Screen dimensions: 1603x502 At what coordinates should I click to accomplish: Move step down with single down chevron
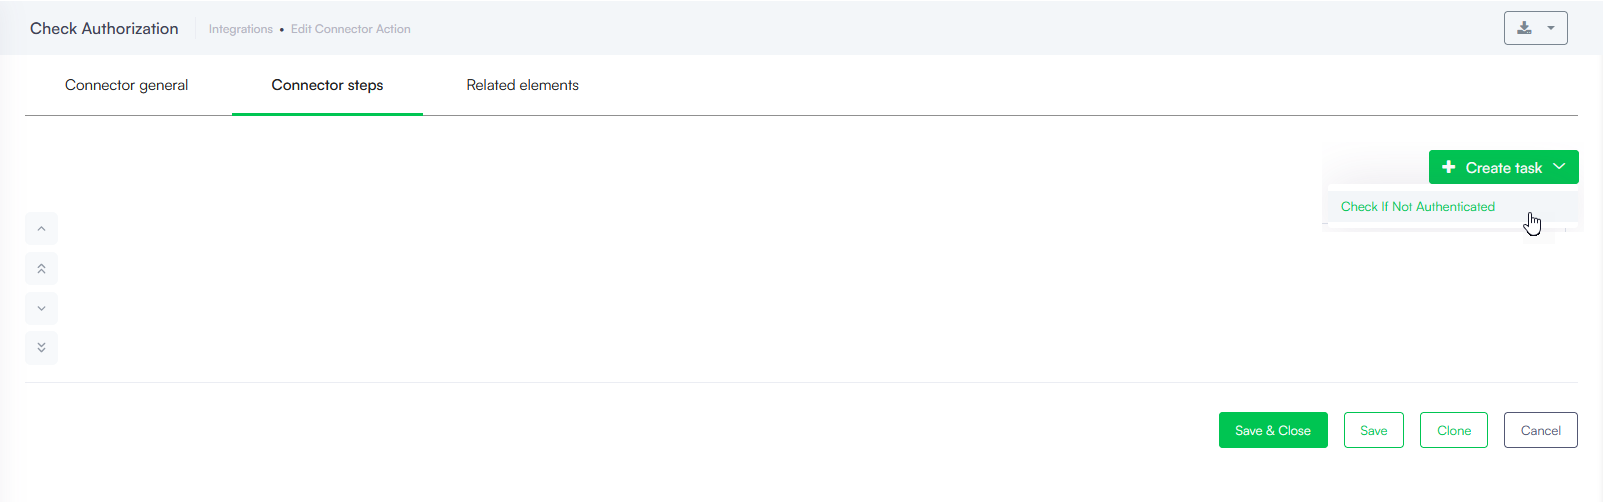pos(41,308)
